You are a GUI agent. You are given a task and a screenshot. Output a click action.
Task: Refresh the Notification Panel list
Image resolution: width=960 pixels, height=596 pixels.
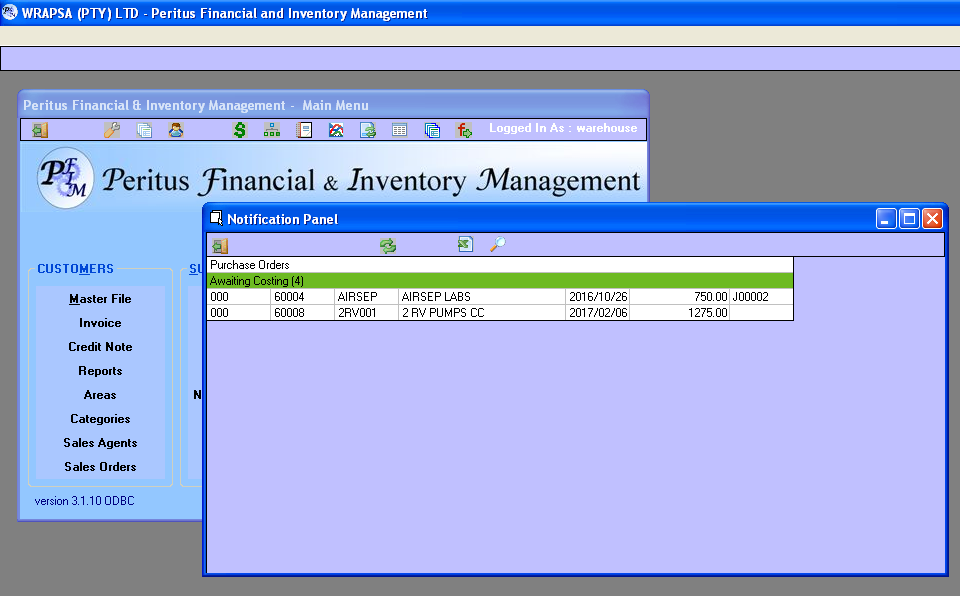point(388,246)
